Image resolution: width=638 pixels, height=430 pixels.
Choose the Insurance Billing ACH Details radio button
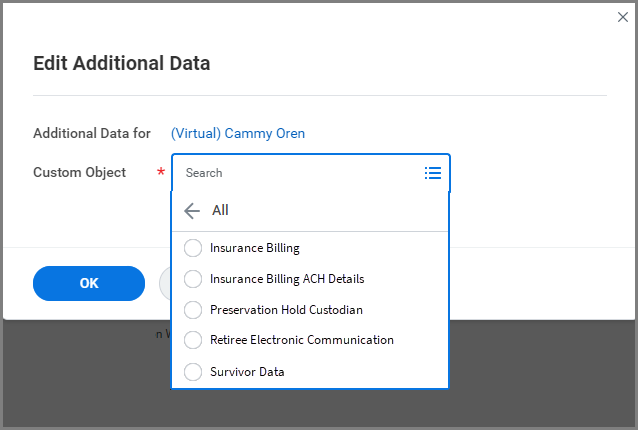pos(193,279)
